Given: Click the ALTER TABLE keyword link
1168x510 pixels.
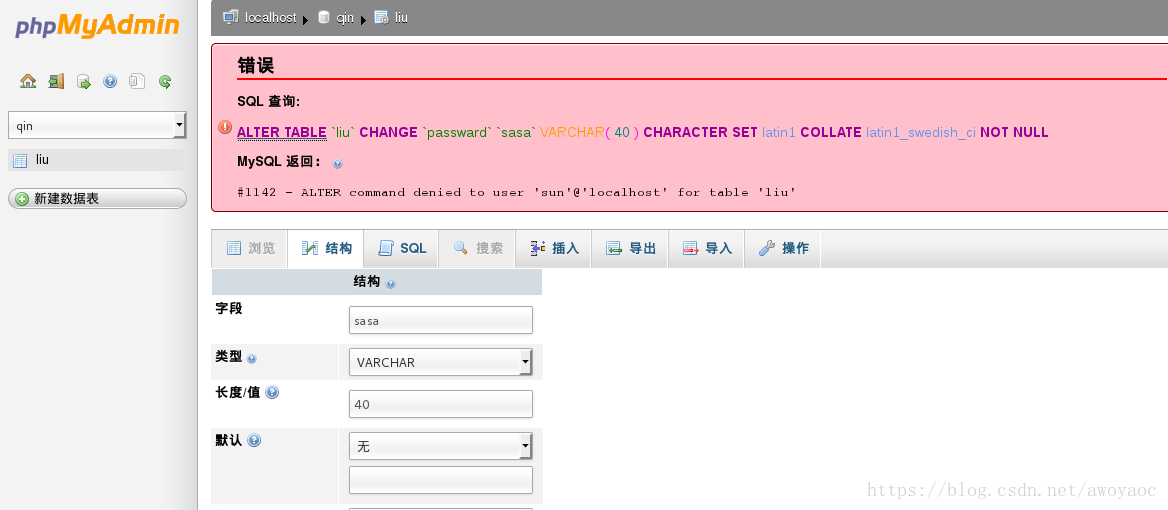Looking at the screenshot, I should [x=282, y=133].
